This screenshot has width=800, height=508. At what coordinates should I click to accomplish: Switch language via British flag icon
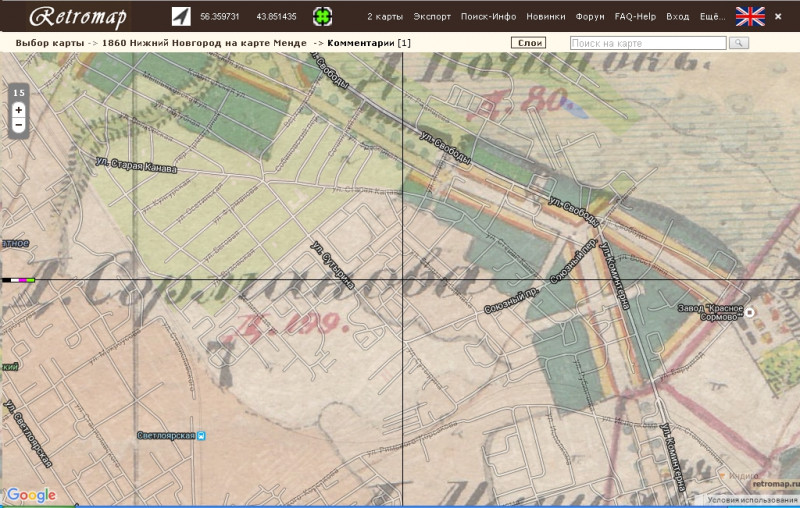[x=750, y=16]
